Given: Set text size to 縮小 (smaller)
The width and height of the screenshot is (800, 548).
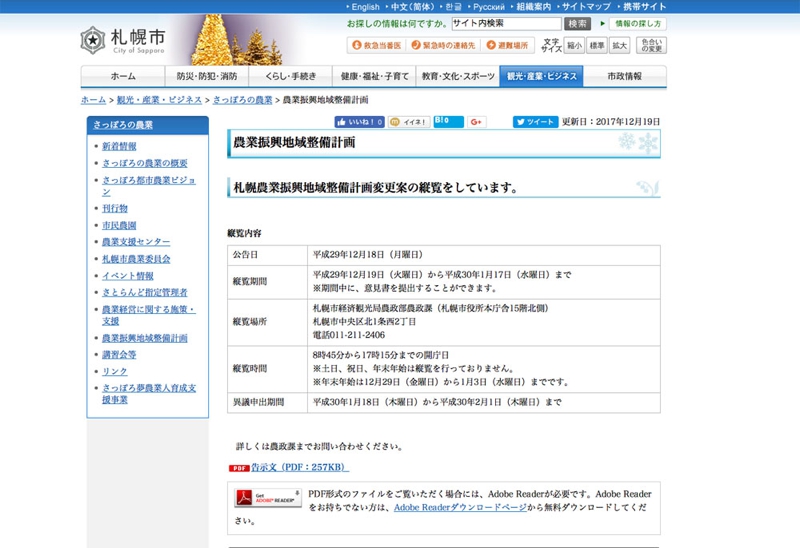Looking at the screenshot, I should click(x=574, y=46).
